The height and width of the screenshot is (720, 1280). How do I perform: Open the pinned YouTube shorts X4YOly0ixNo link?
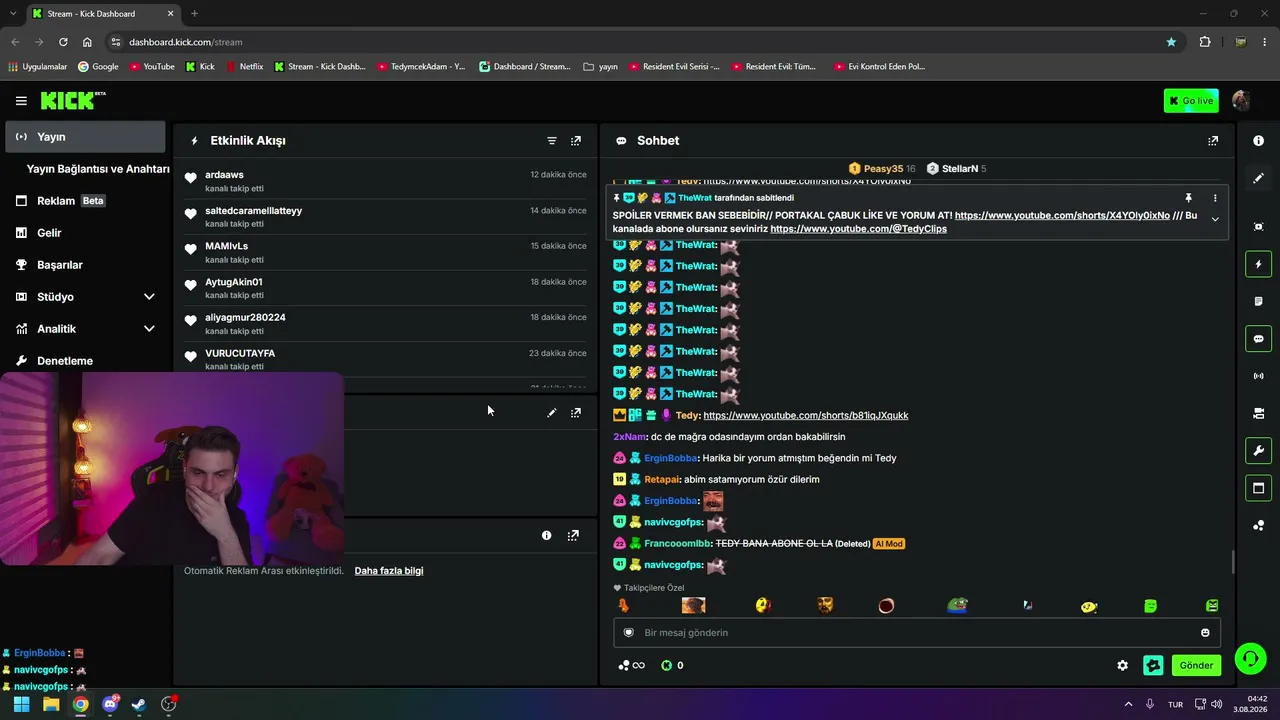tap(1062, 215)
